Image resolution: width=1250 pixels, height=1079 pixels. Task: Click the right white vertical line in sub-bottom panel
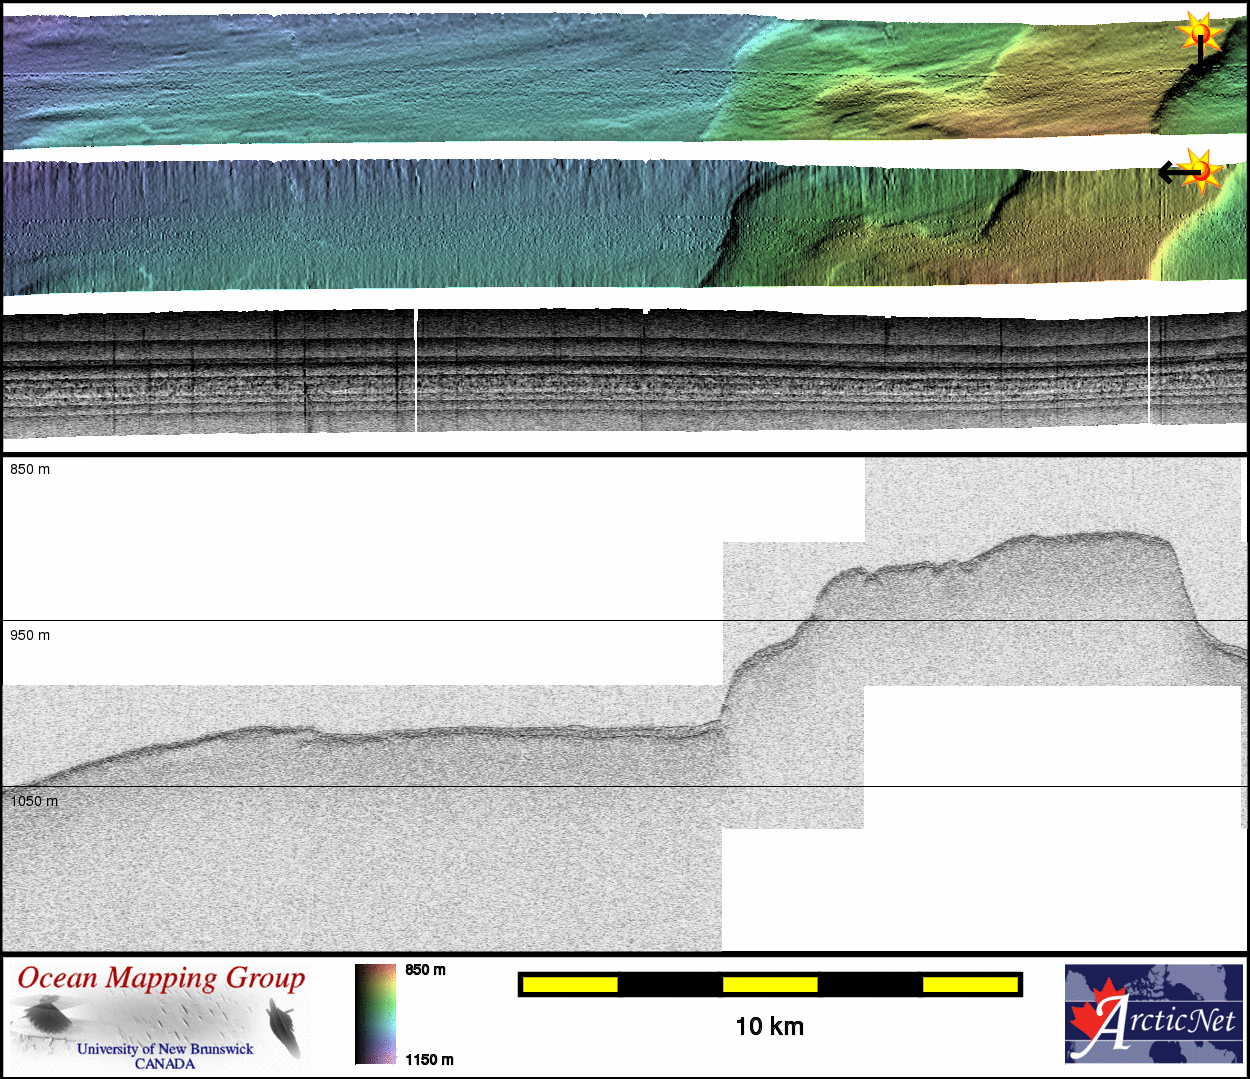pos(1149,370)
